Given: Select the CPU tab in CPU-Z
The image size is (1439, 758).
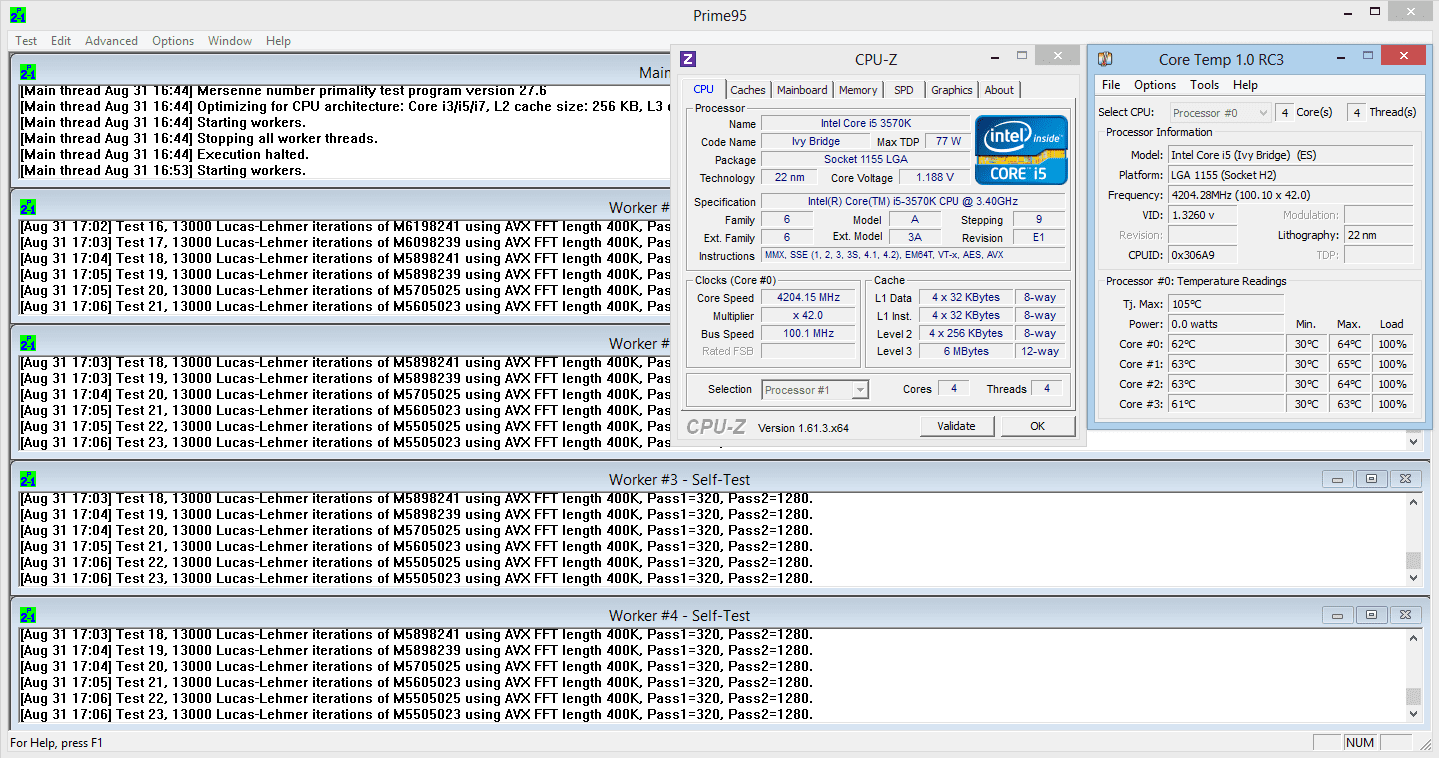Looking at the screenshot, I should 704,89.
